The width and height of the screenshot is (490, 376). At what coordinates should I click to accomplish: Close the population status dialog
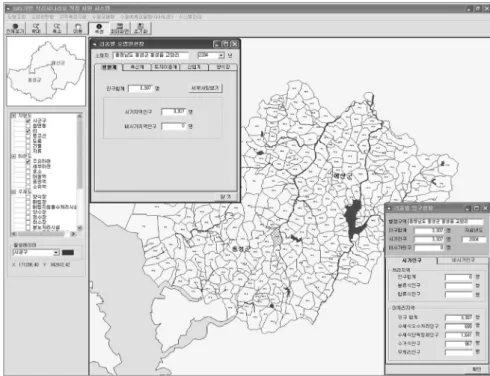[485, 208]
